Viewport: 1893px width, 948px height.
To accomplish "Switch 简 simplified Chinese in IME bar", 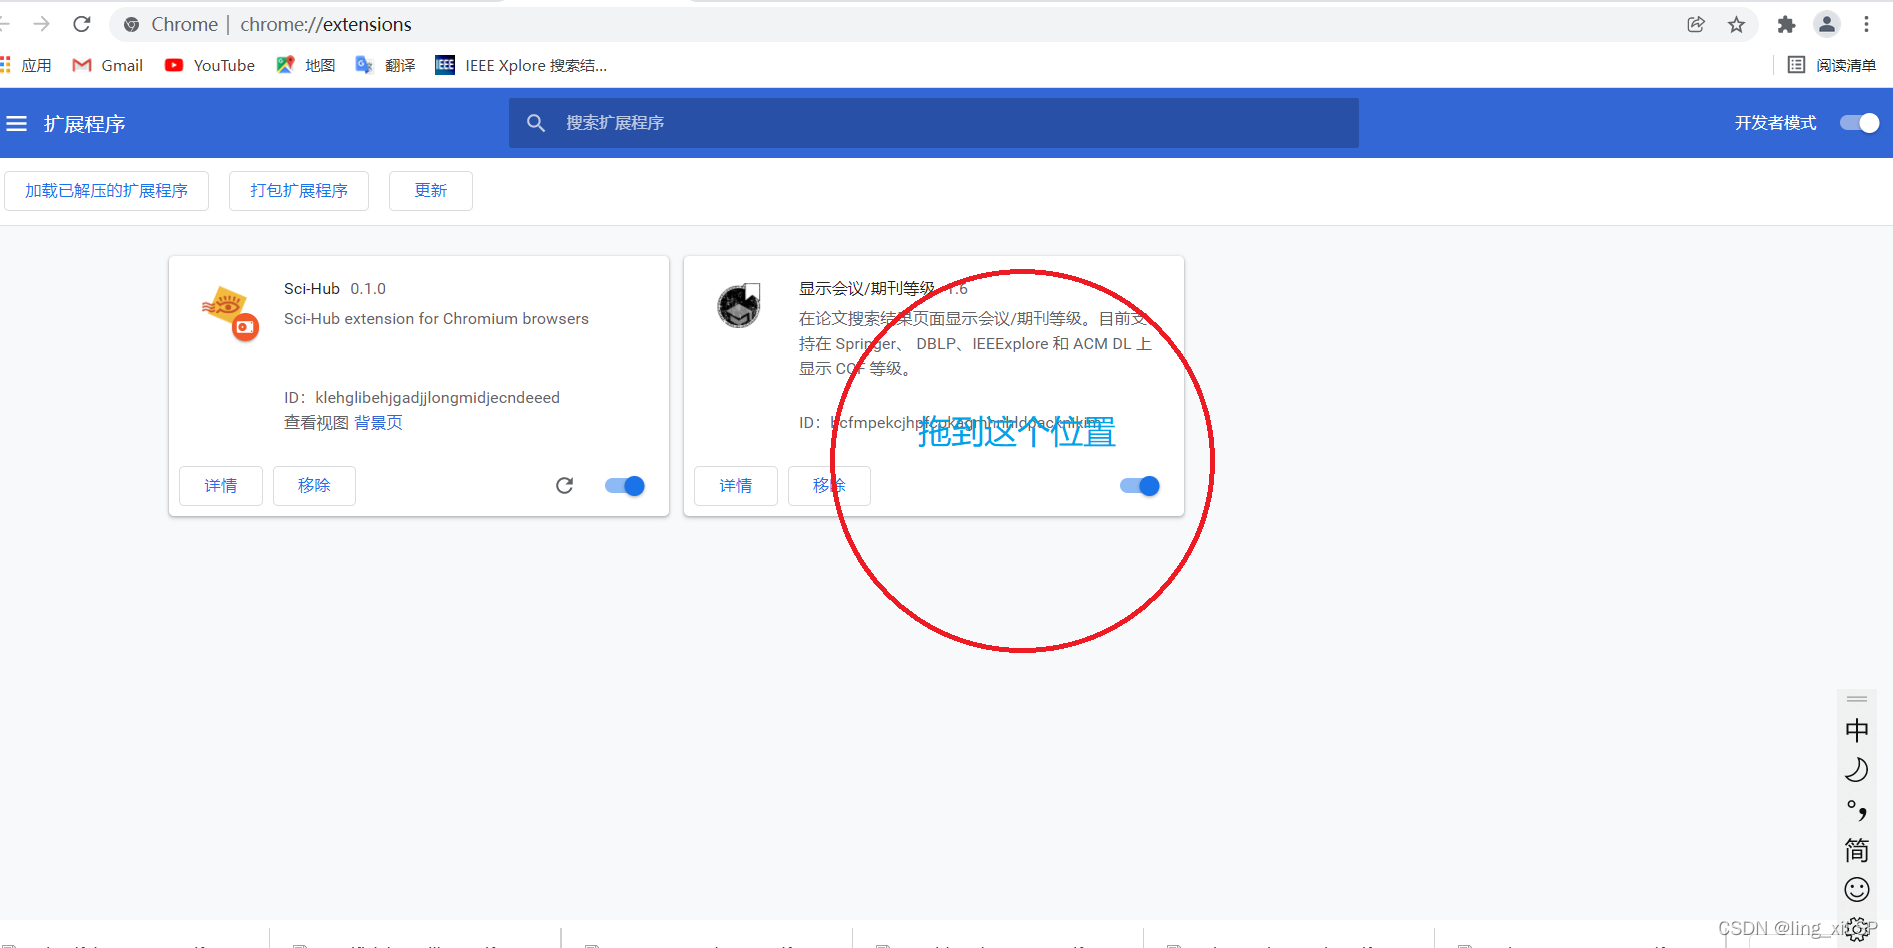I will [x=1857, y=850].
